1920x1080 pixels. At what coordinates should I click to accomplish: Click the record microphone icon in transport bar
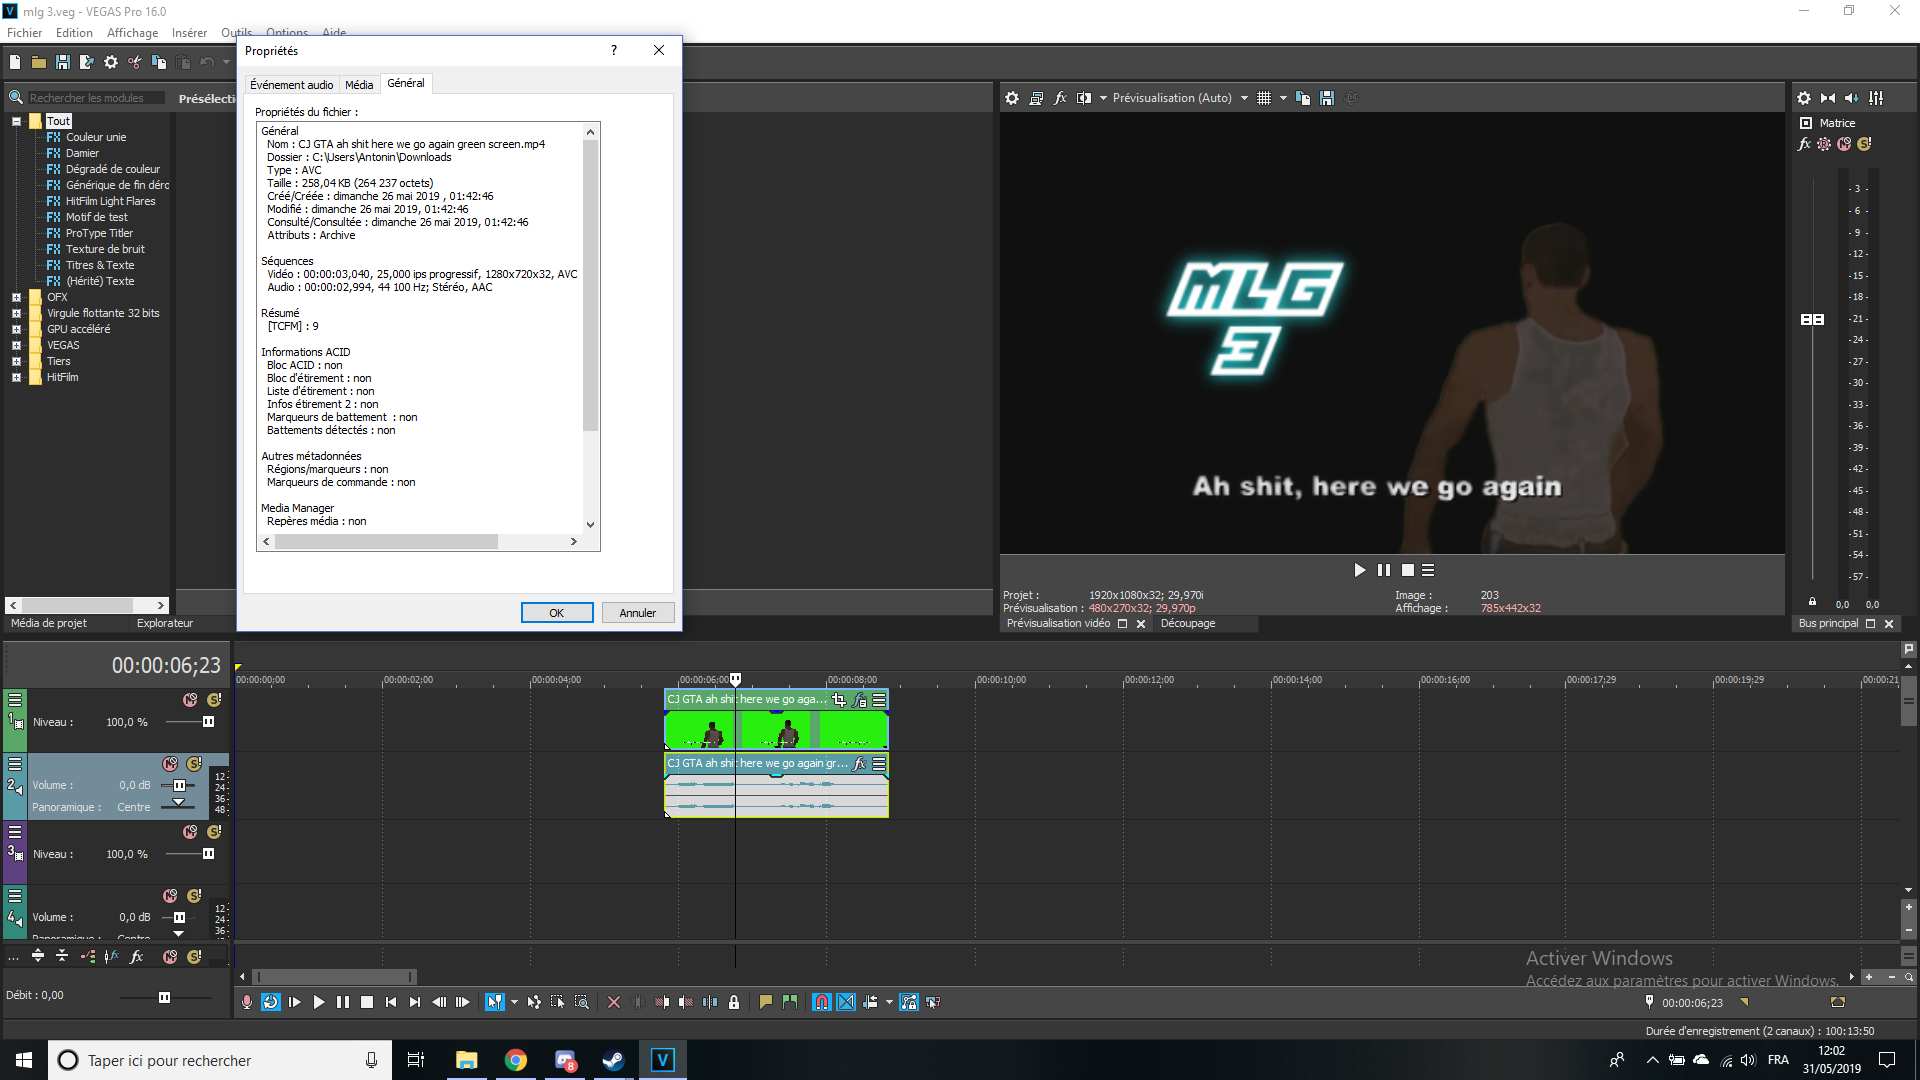click(247, 1002)
